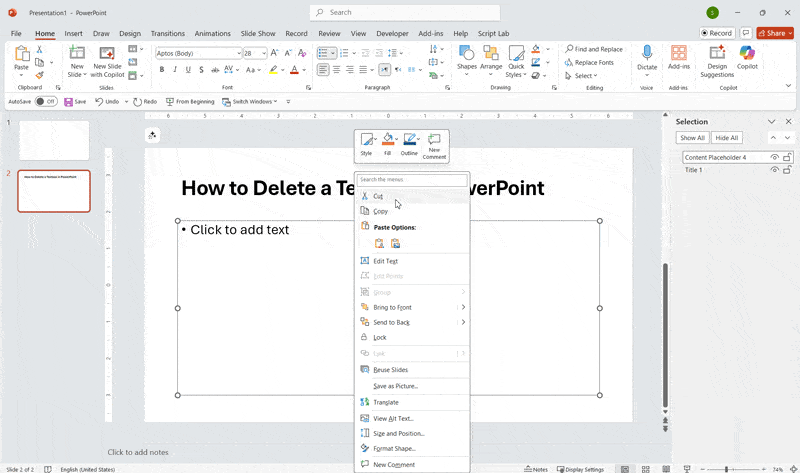Click the Show All button
This screenshot has height=473, width=800.
693,138
